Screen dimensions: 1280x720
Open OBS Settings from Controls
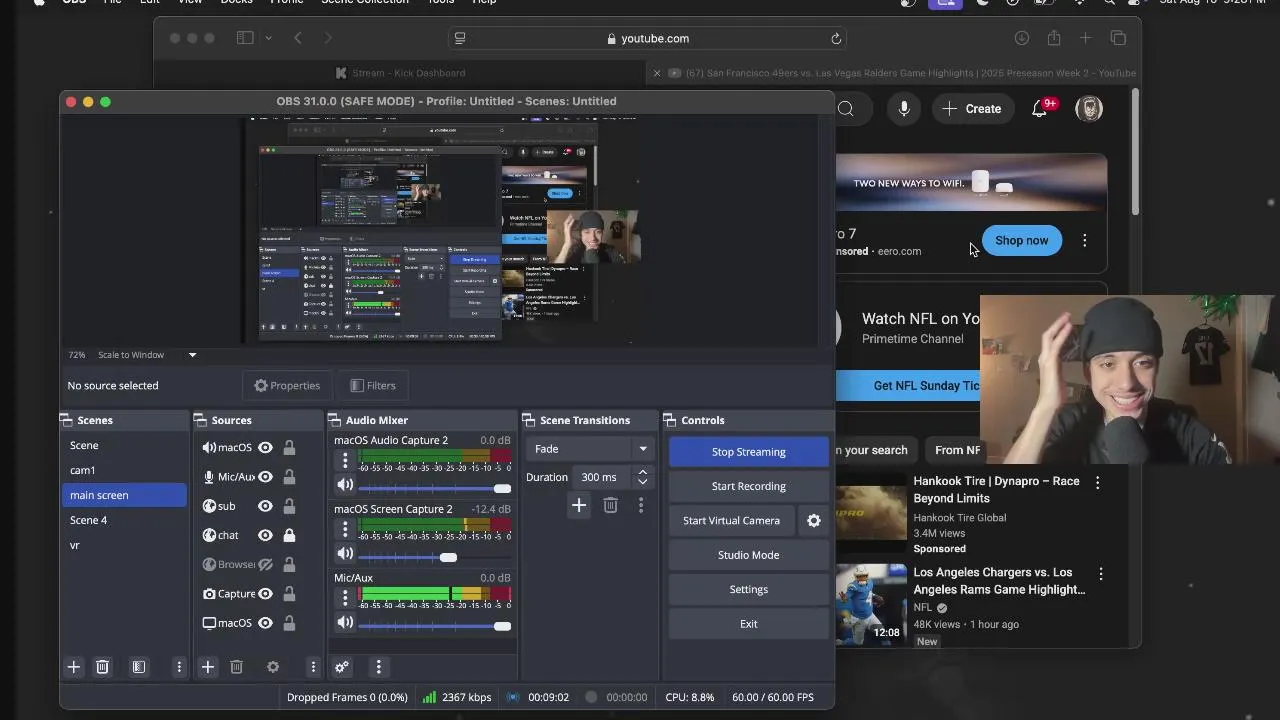[x=748, y=589]
